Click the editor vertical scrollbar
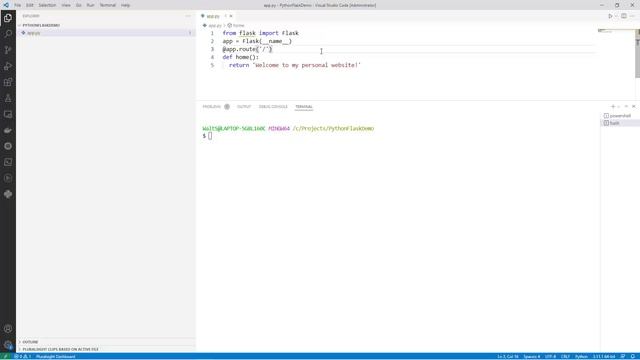640x360 pixels. coord(638,53)
